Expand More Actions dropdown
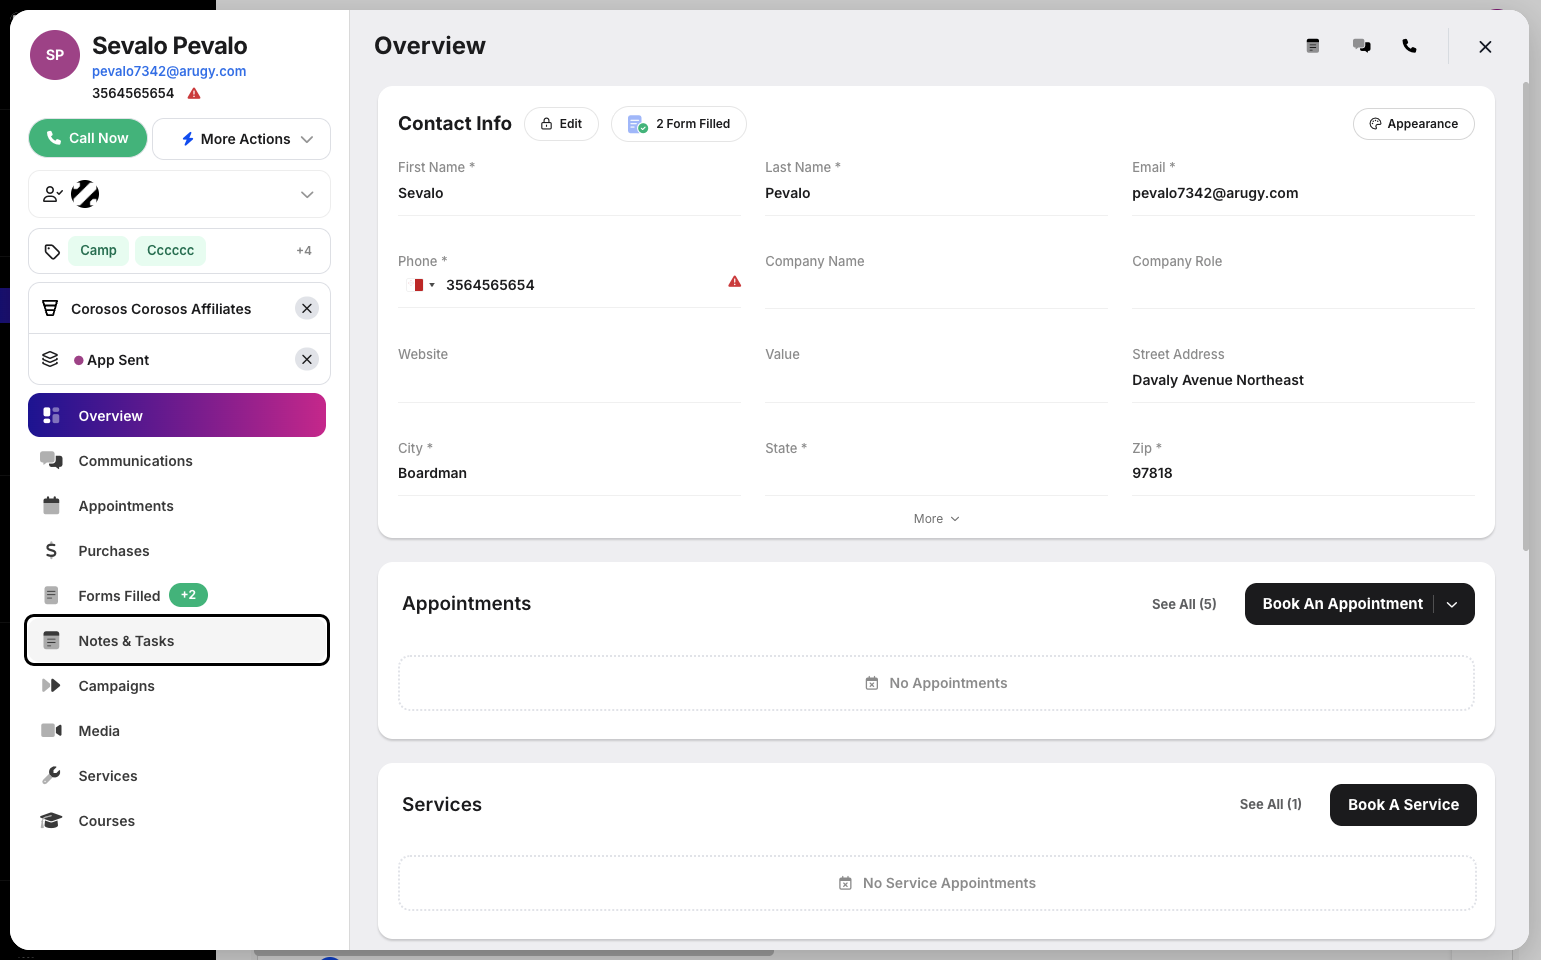Screen dimensions: 1541x960 coord(241,139)
